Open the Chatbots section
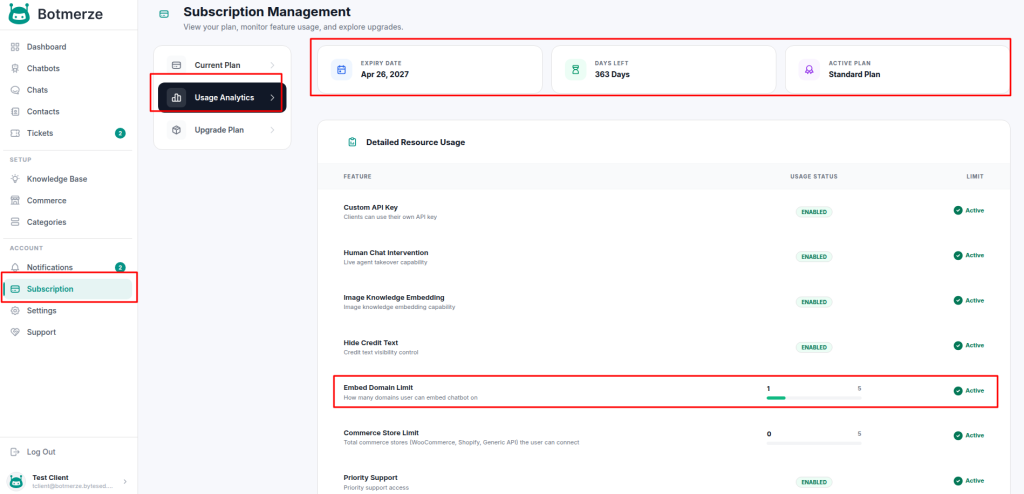 click(68, 69)
